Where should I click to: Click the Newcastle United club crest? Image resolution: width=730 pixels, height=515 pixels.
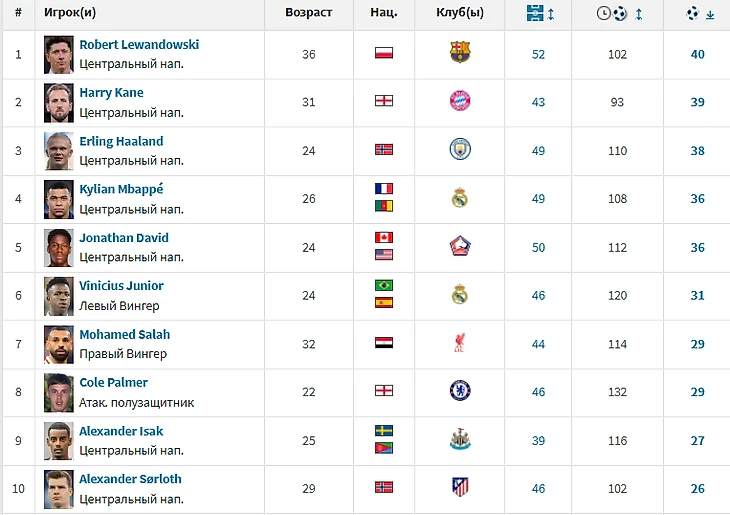(460, 439)
